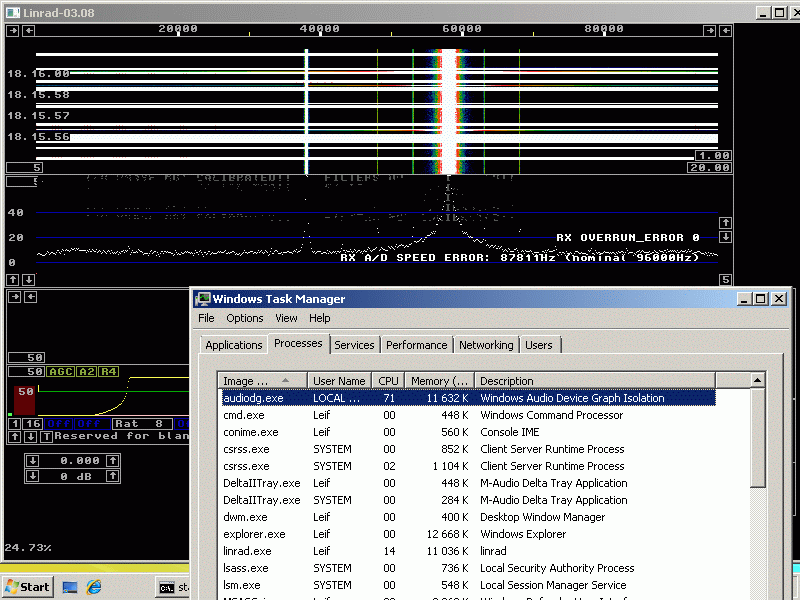Image resolution: width=800 pixels, height=600 pixels.
Task: Click right-arrow button at waterfall's top-left corner
Action: [13, 31]
